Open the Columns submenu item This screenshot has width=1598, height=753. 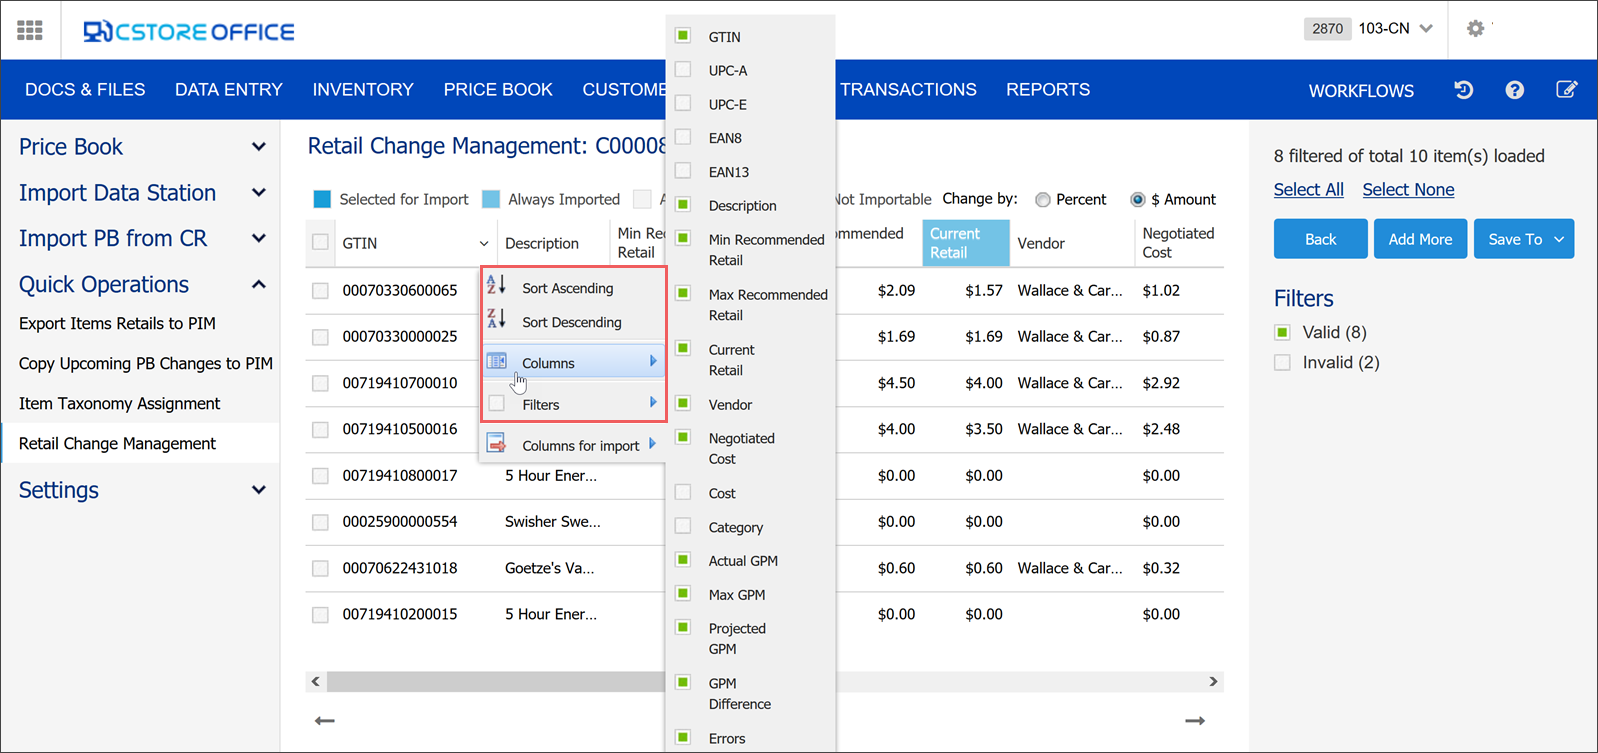(x=572, y=362)
